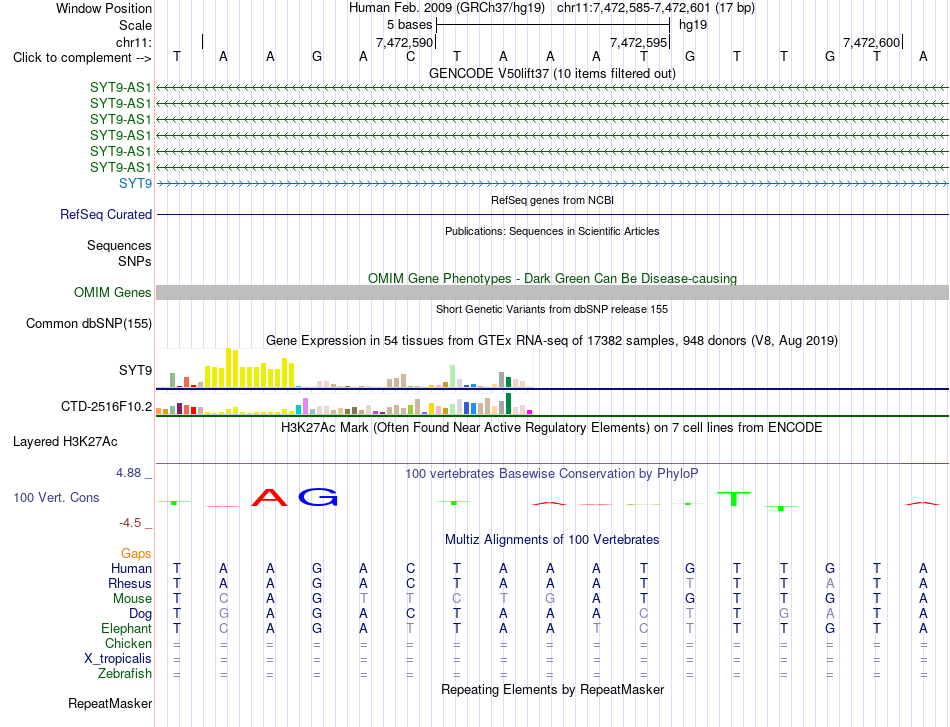The height and width of the screenshot is (727, 950).
Task: Click the Sequences track label
Action: point(119,245)
